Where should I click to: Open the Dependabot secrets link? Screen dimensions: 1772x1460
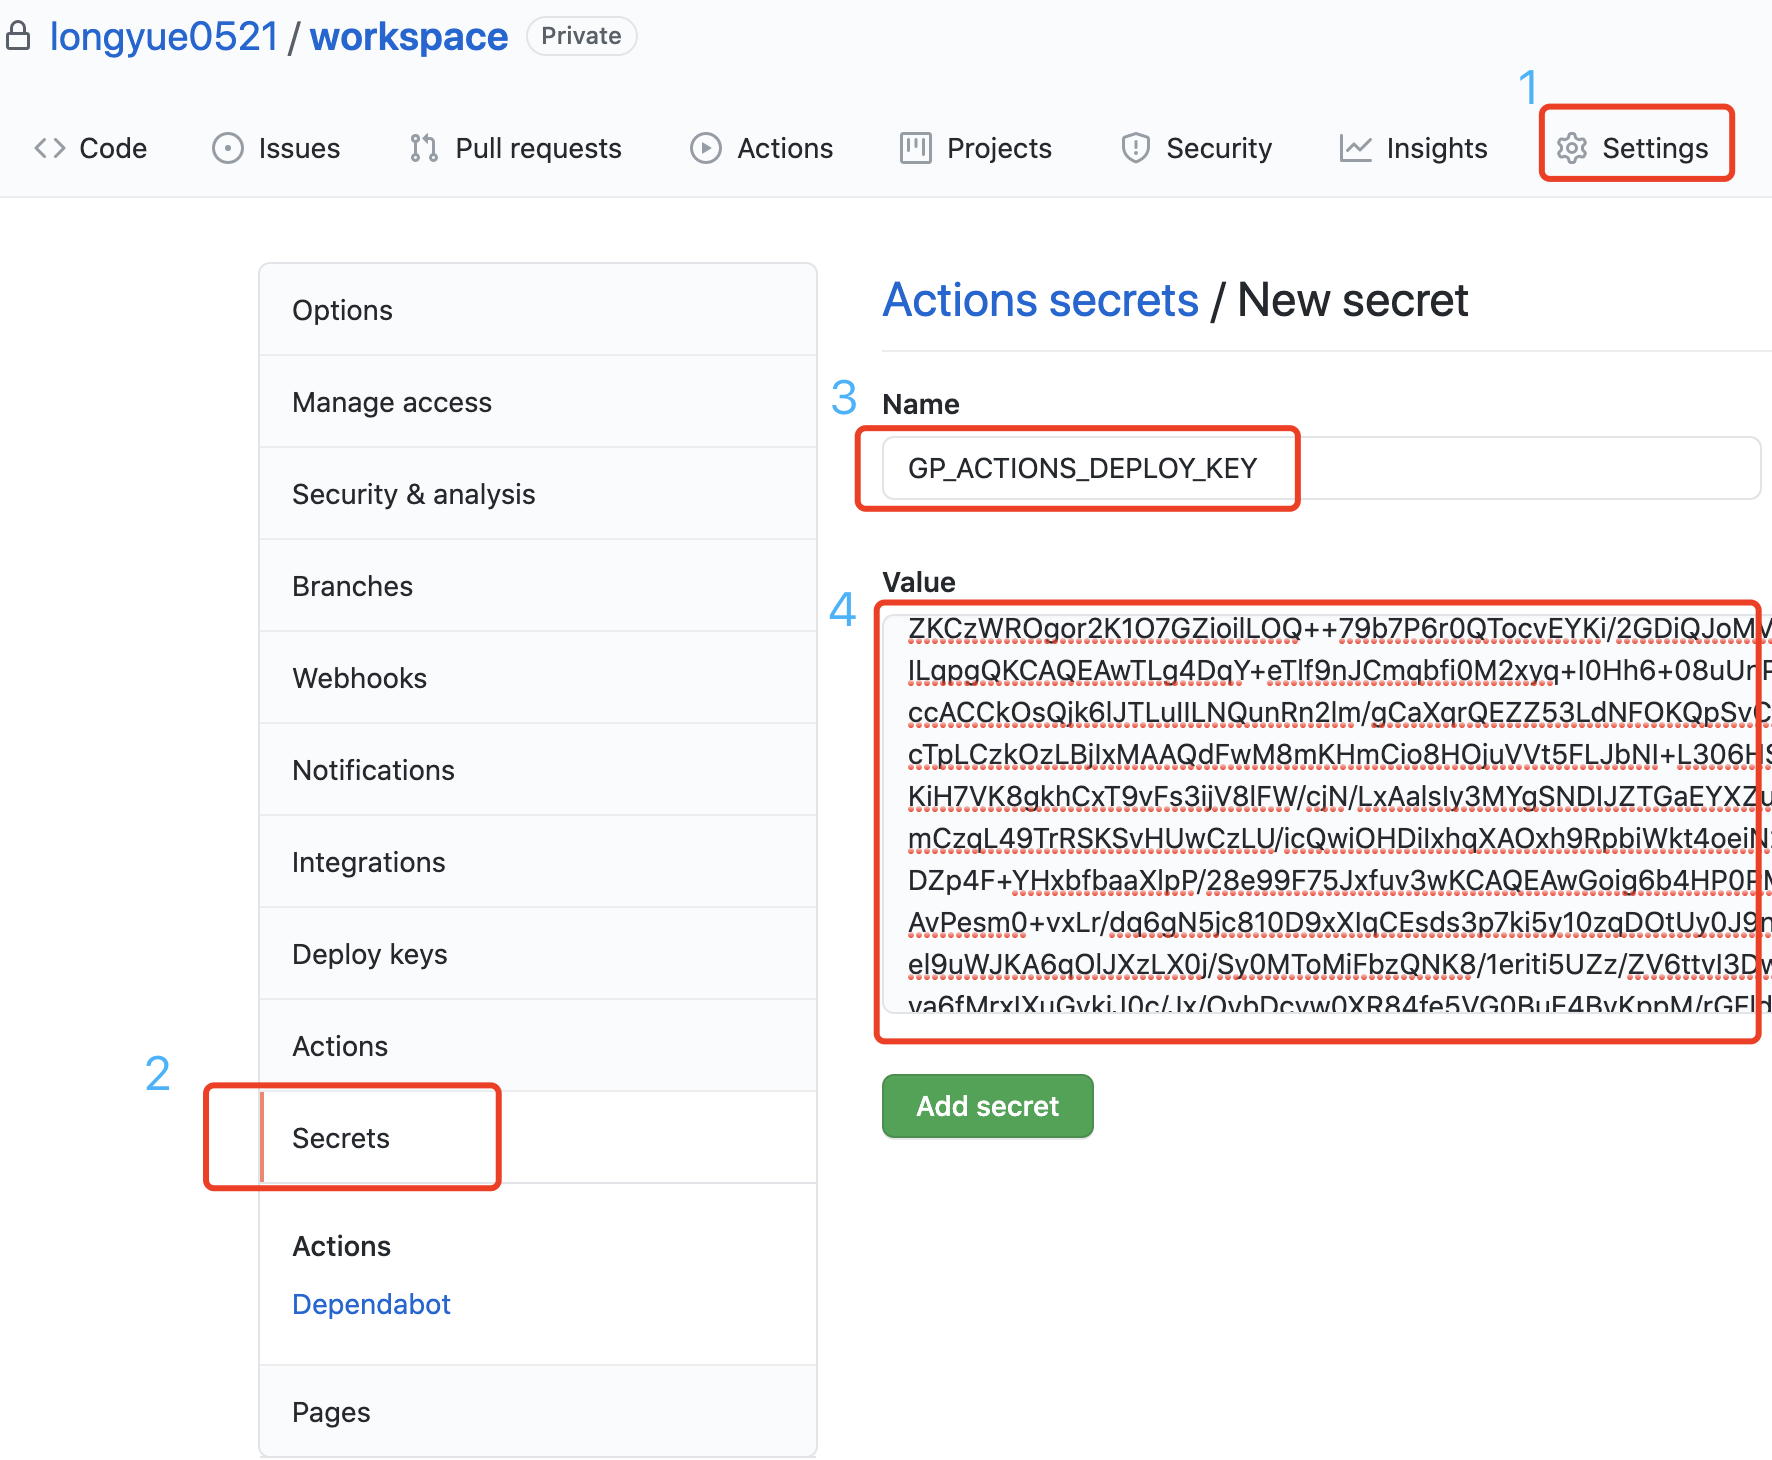(371, 1304)
